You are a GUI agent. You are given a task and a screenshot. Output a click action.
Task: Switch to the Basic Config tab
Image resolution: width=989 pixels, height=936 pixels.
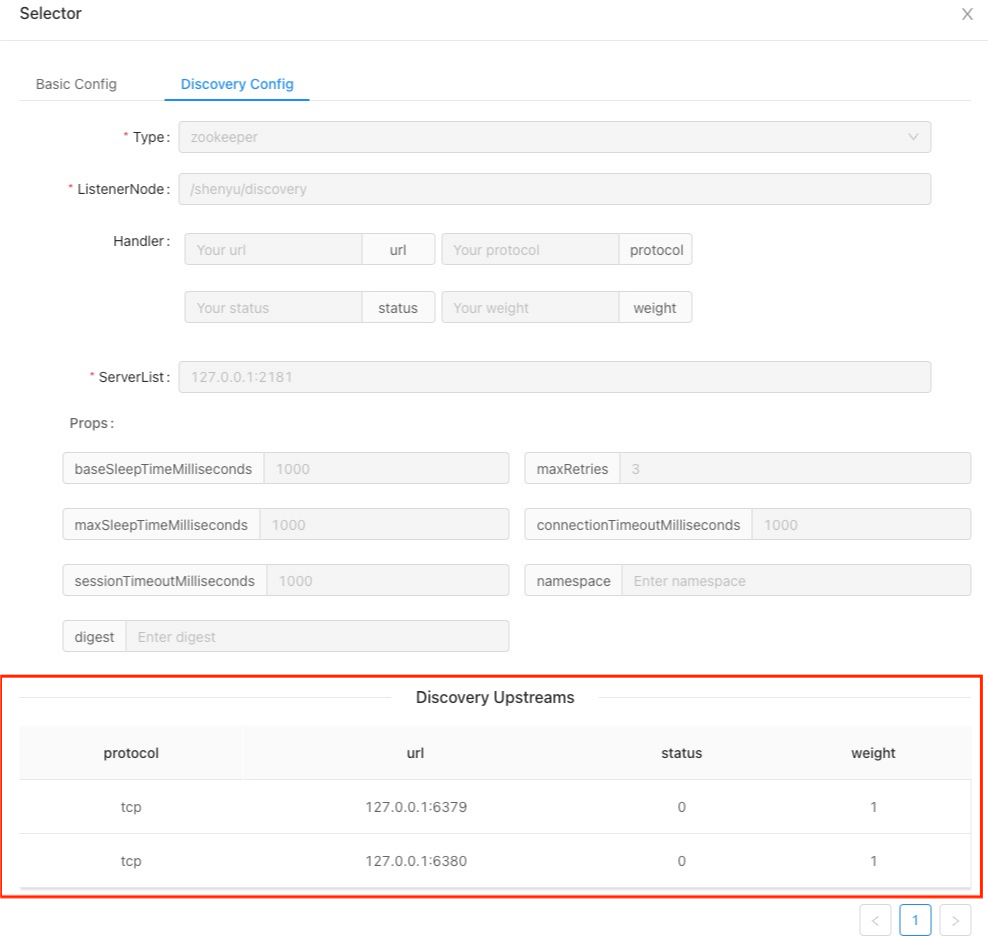[x=76, y=84]
